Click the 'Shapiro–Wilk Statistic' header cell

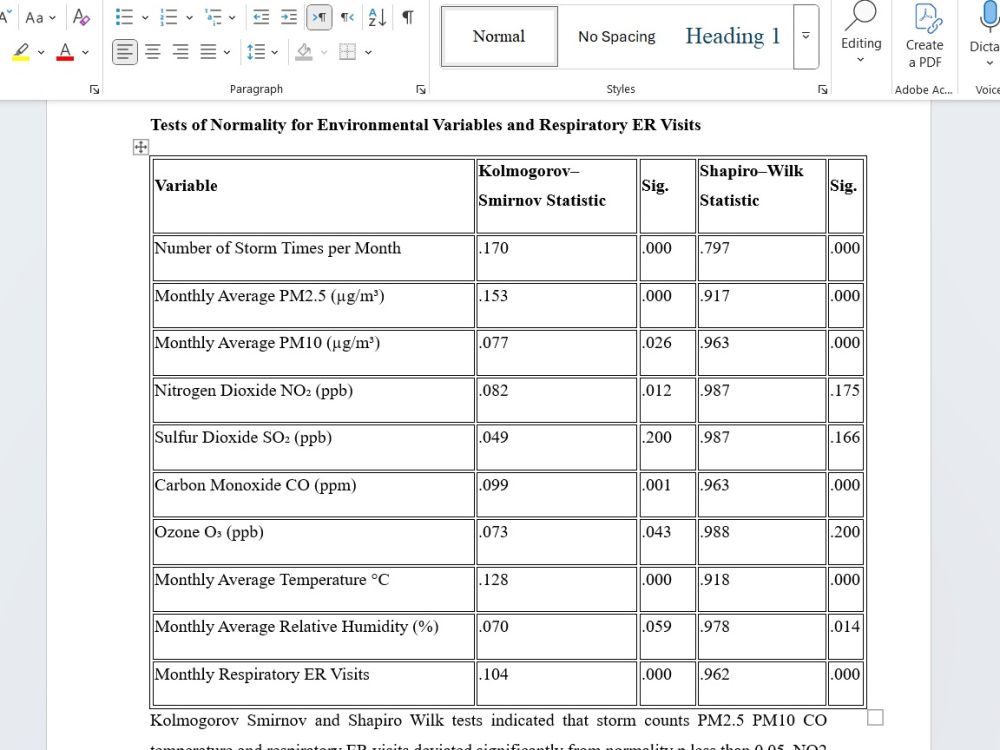click(762, 196)
